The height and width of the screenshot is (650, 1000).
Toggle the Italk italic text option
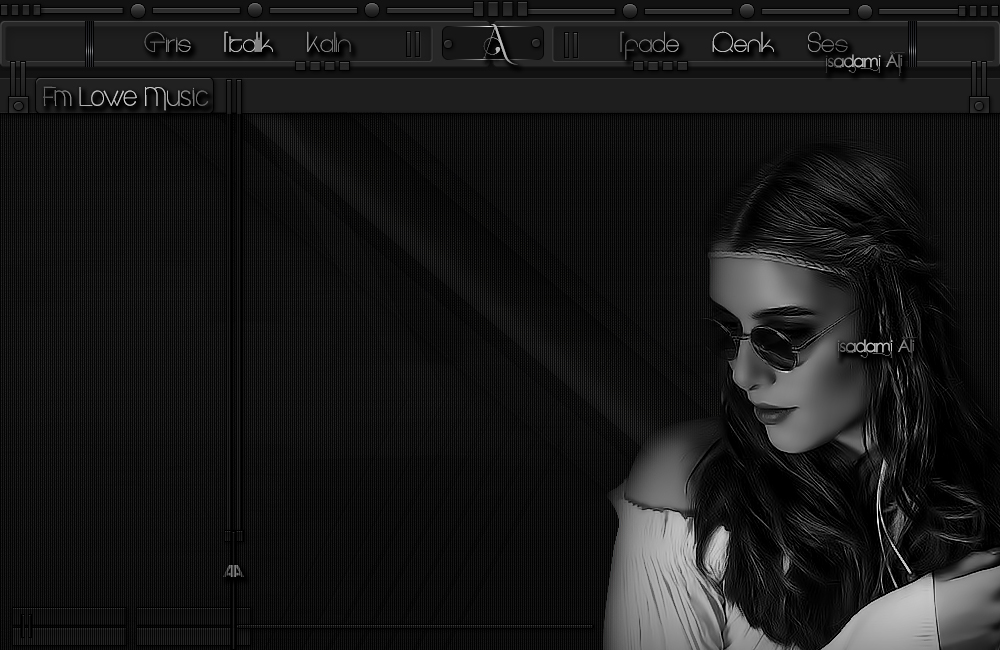click(x=248, y=43)
